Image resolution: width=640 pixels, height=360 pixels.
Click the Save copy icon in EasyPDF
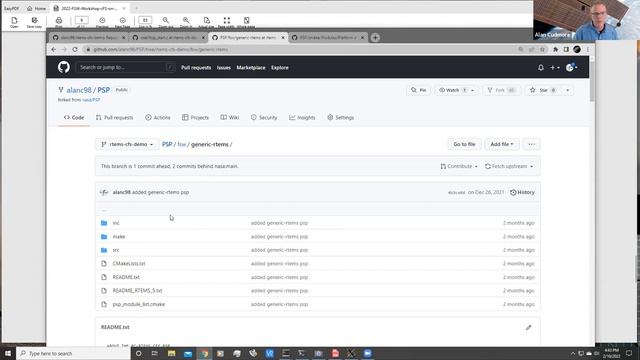34,22
